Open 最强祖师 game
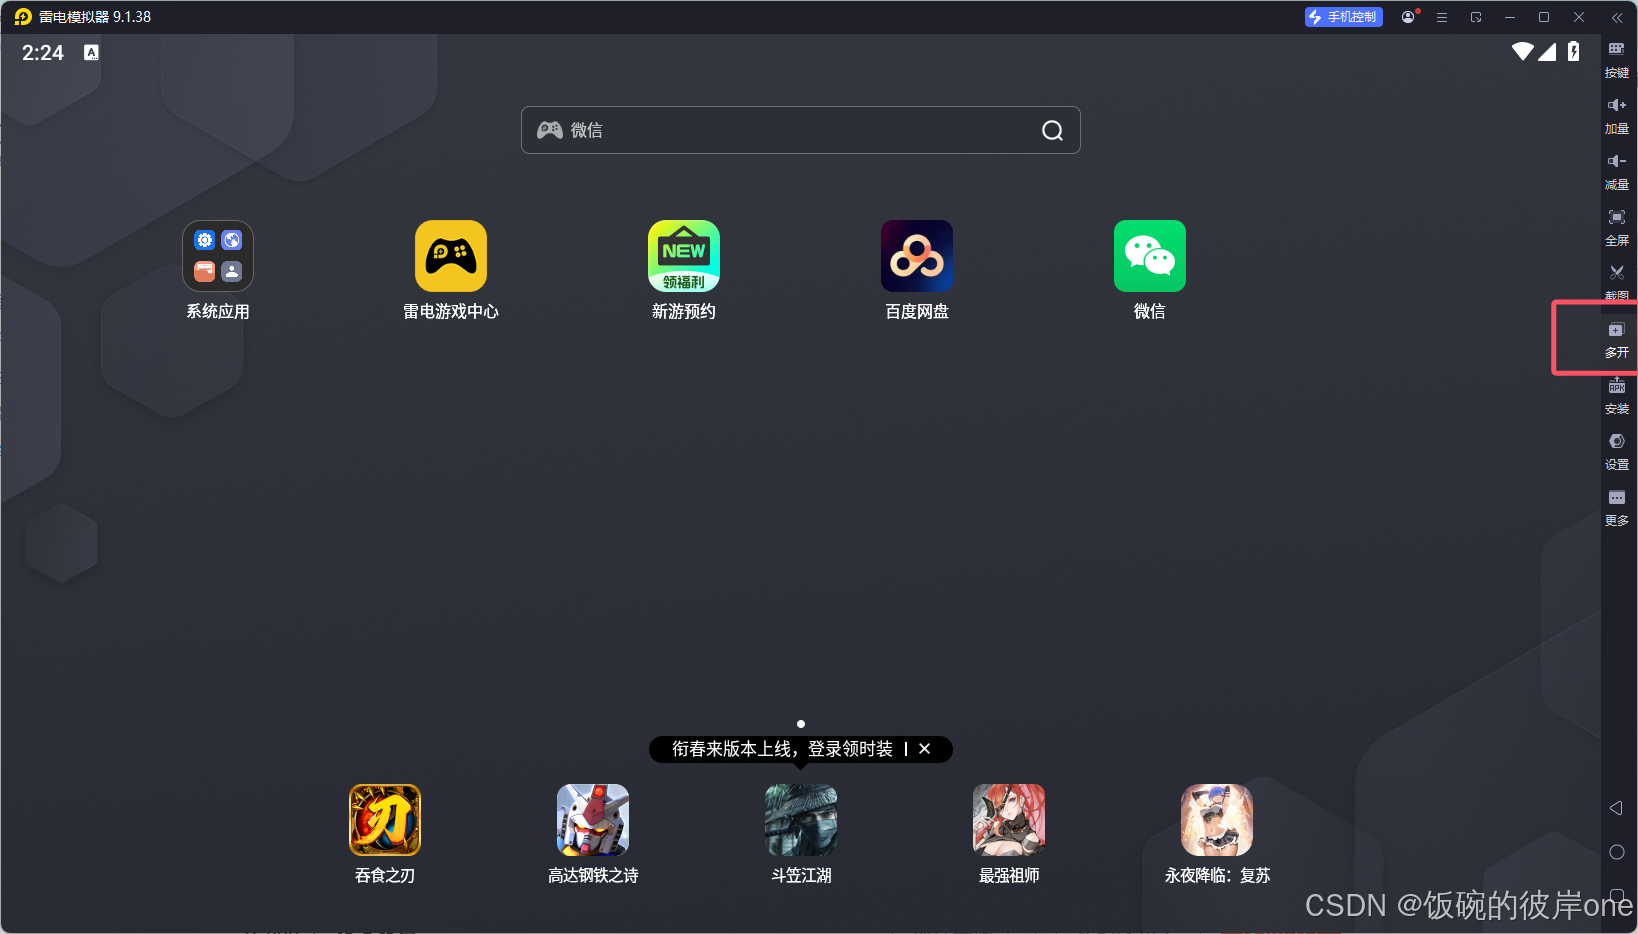Image resolution: width=1638 pixels, height=934 pixels. pos(1009,820)
